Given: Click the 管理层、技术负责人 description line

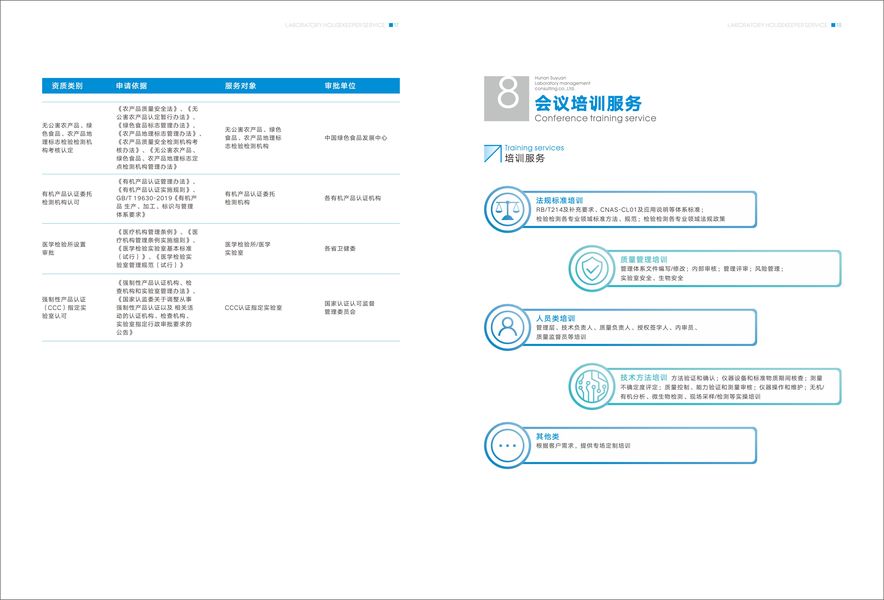Looking at the screenshot, I should (618, 328).
